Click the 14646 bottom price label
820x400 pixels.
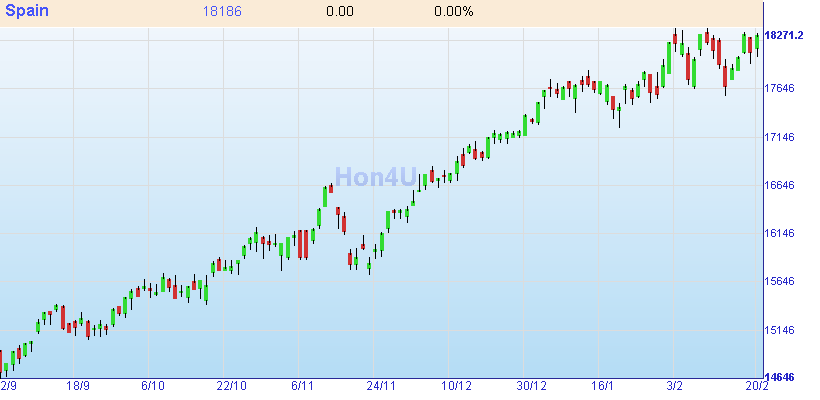point(779,378)
